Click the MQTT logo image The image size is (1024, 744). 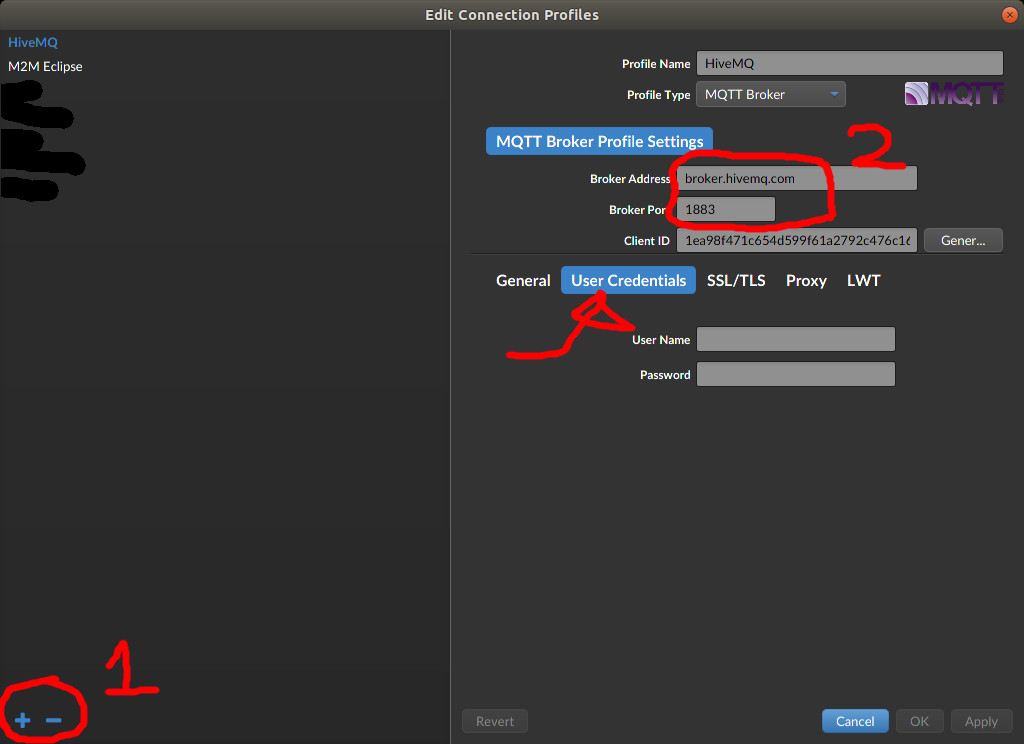point(954,94)
